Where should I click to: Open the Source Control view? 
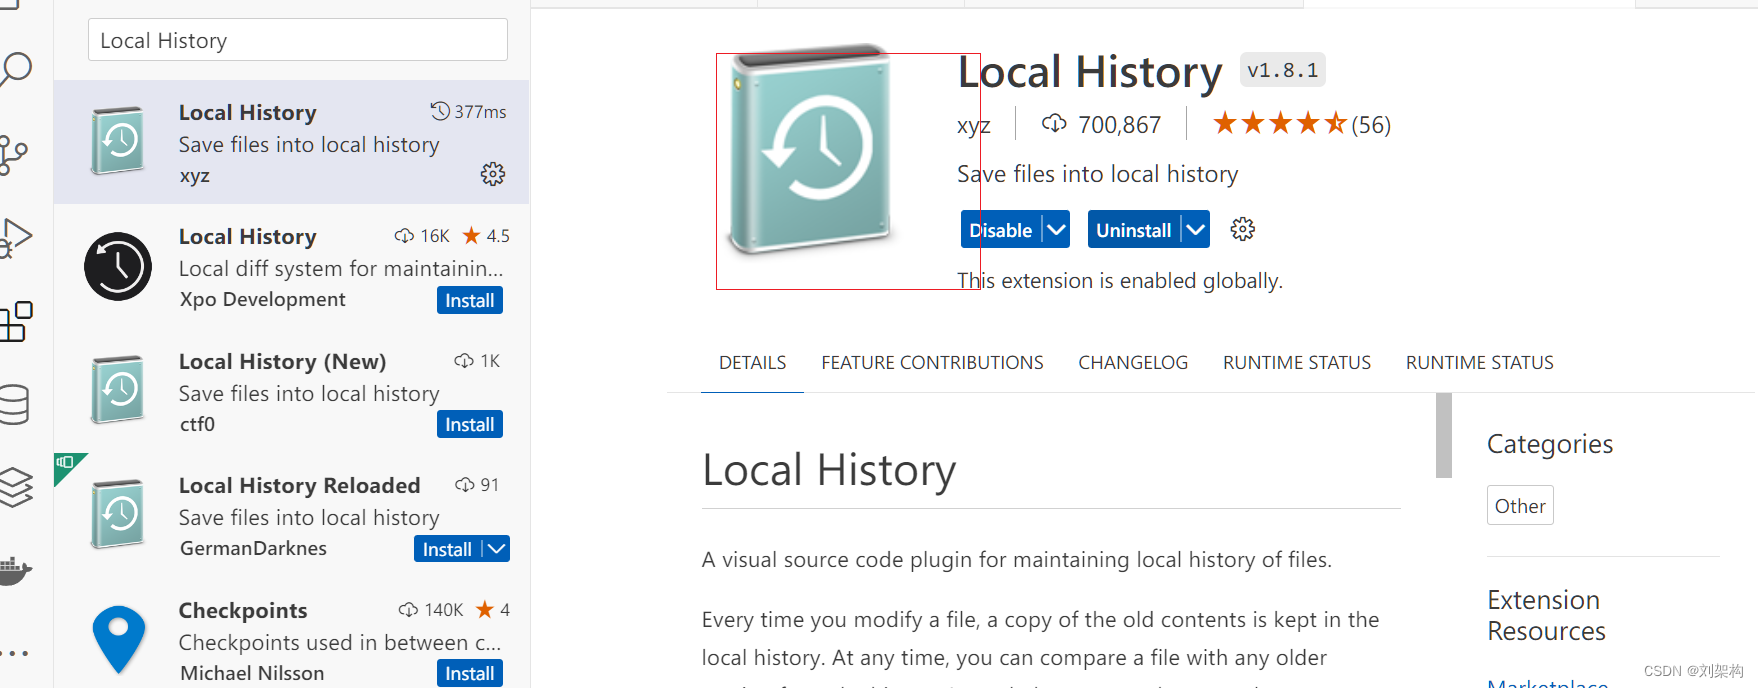click(x=13, y=155)
